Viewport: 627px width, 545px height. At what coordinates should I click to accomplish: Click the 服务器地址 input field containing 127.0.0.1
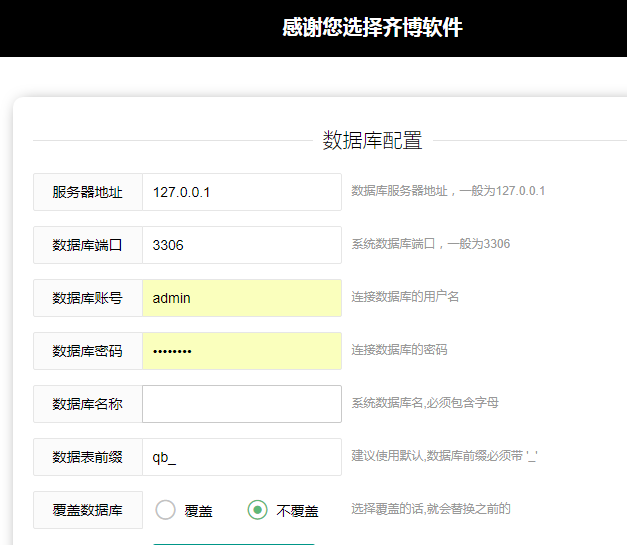(x=241, y=192)
